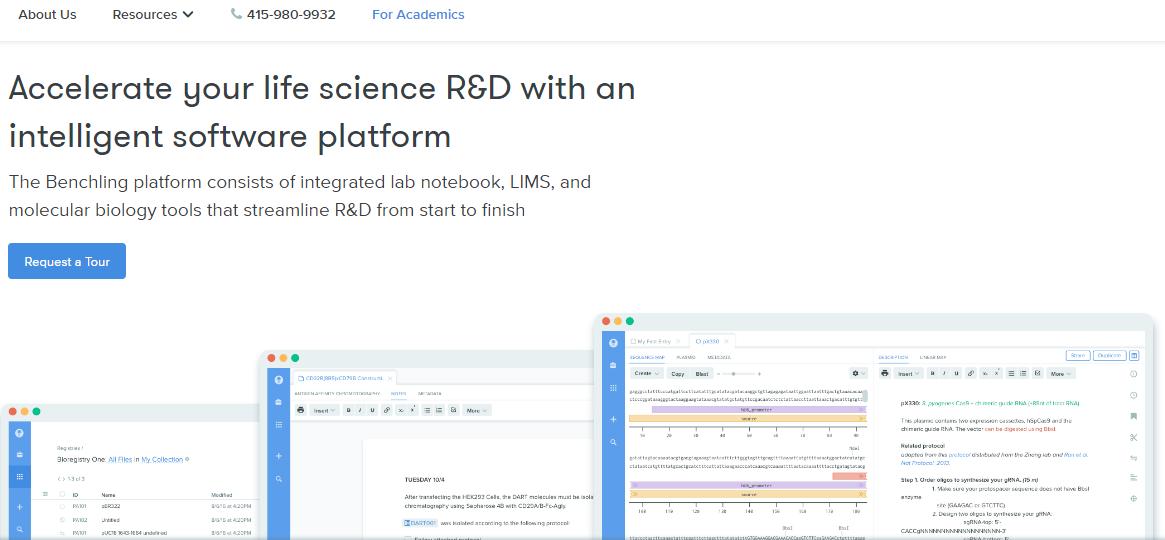Click the link icon in sequence window description toolbar
The height and width of the screenshot is (540, 1165).
pos(971,374)
